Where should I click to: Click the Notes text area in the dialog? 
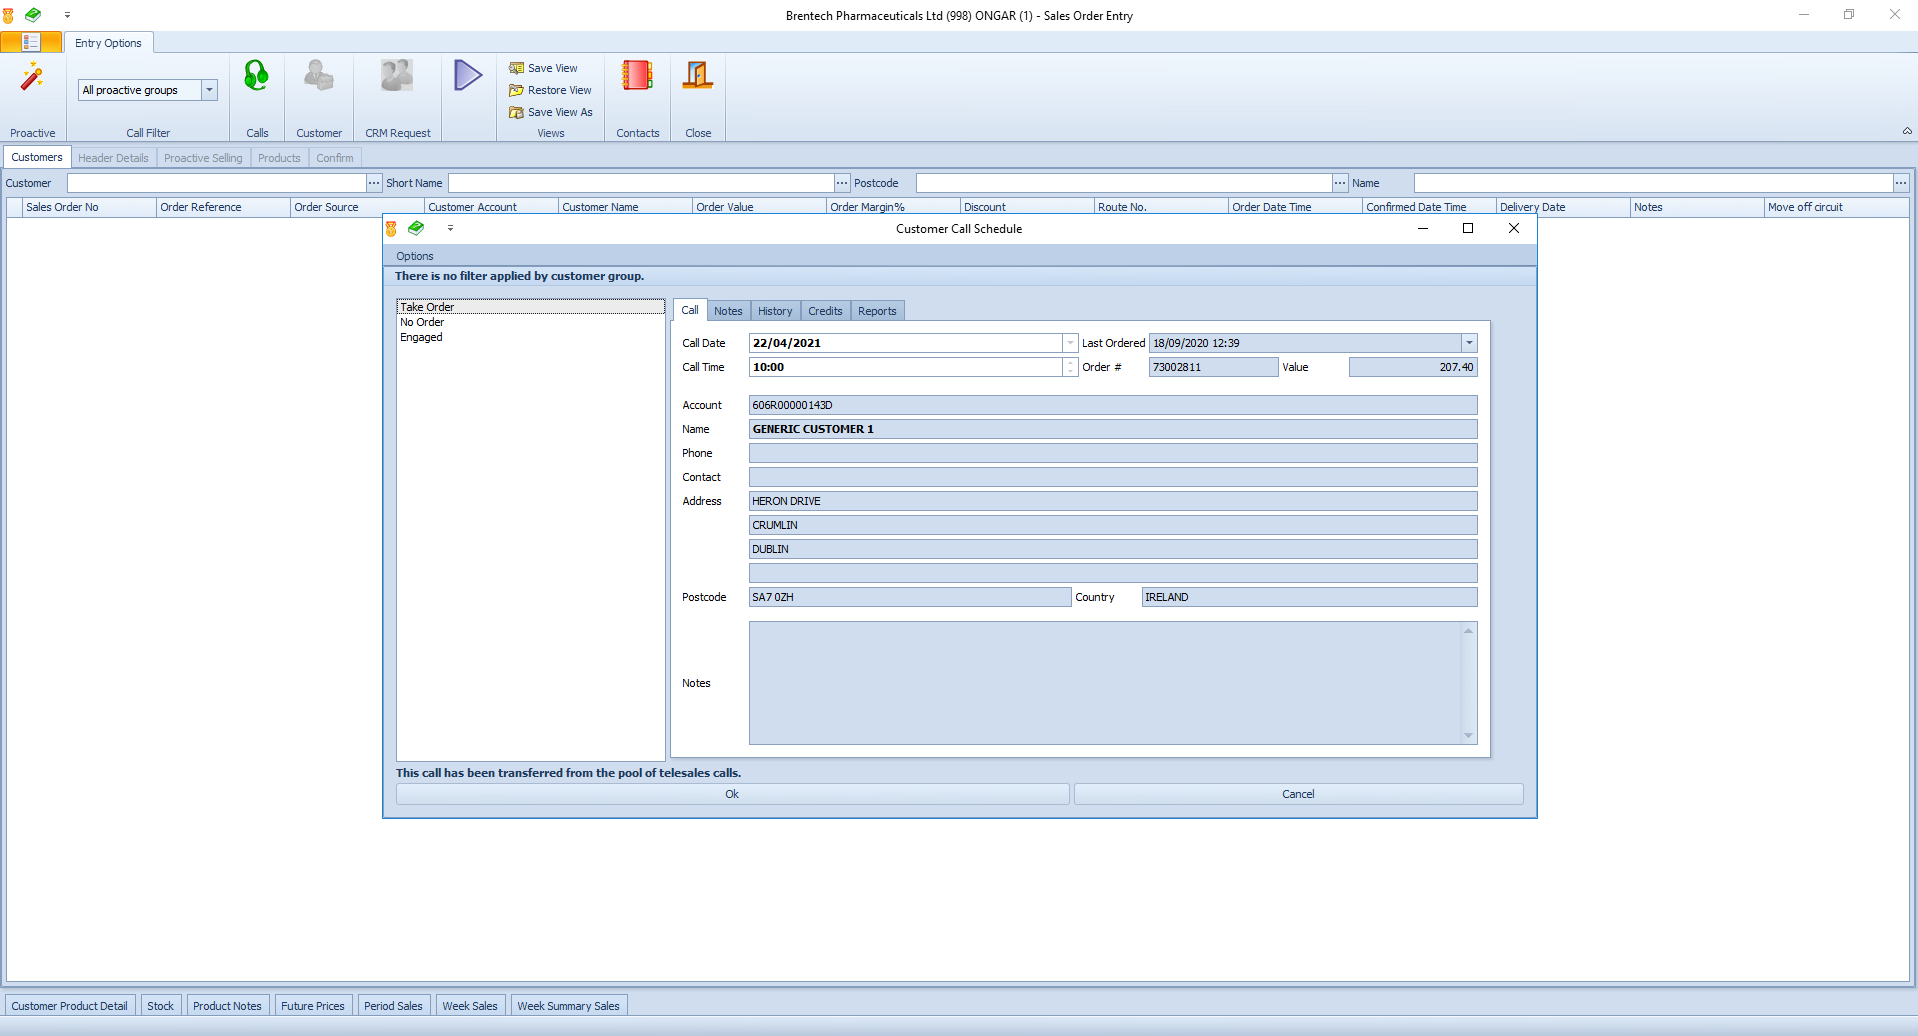point(1105,683)
